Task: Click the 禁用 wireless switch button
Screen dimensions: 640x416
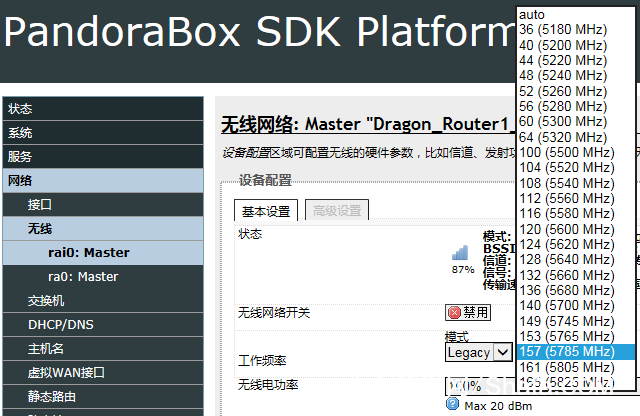Action: point(468,313)
